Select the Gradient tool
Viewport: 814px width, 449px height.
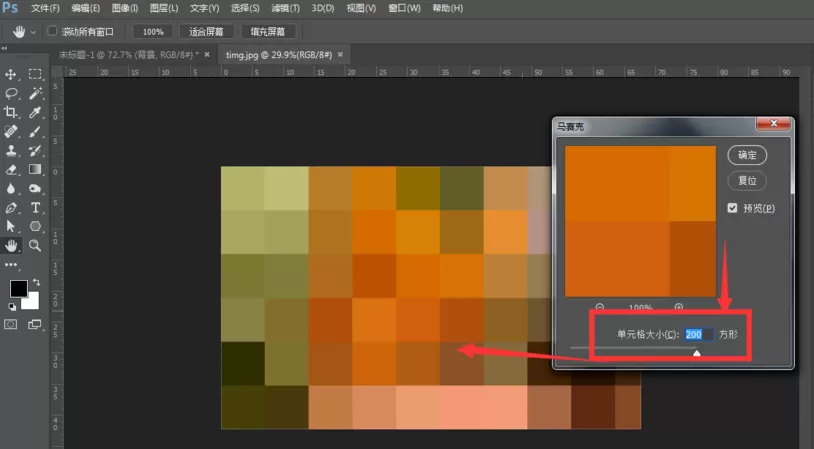[35, 169]
